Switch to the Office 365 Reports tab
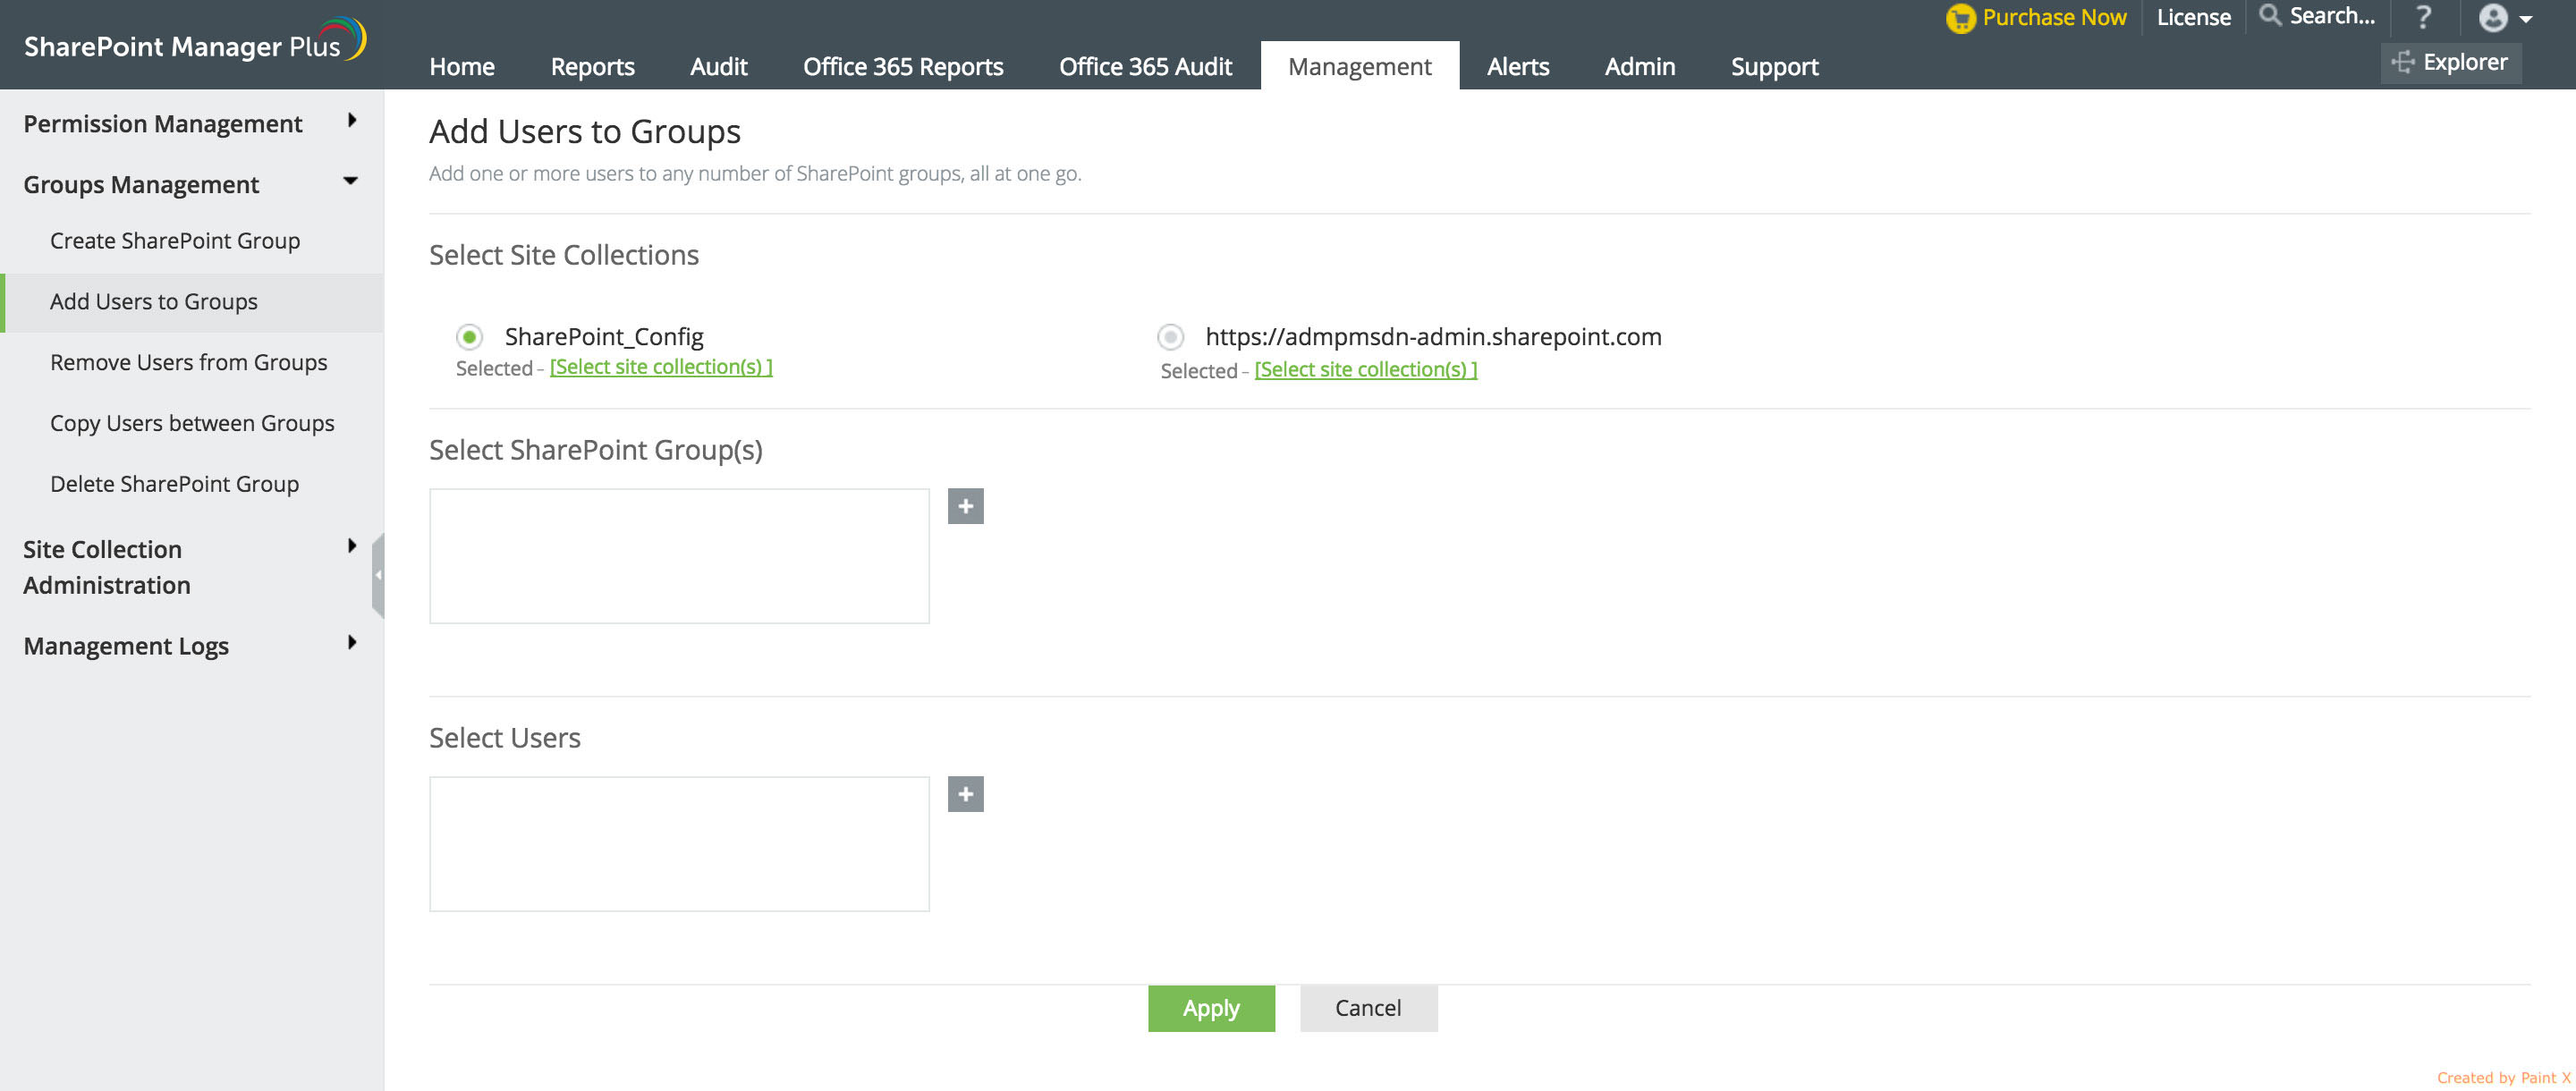Viewport: 2576px width, 1091px height. (x=902, y=66)
